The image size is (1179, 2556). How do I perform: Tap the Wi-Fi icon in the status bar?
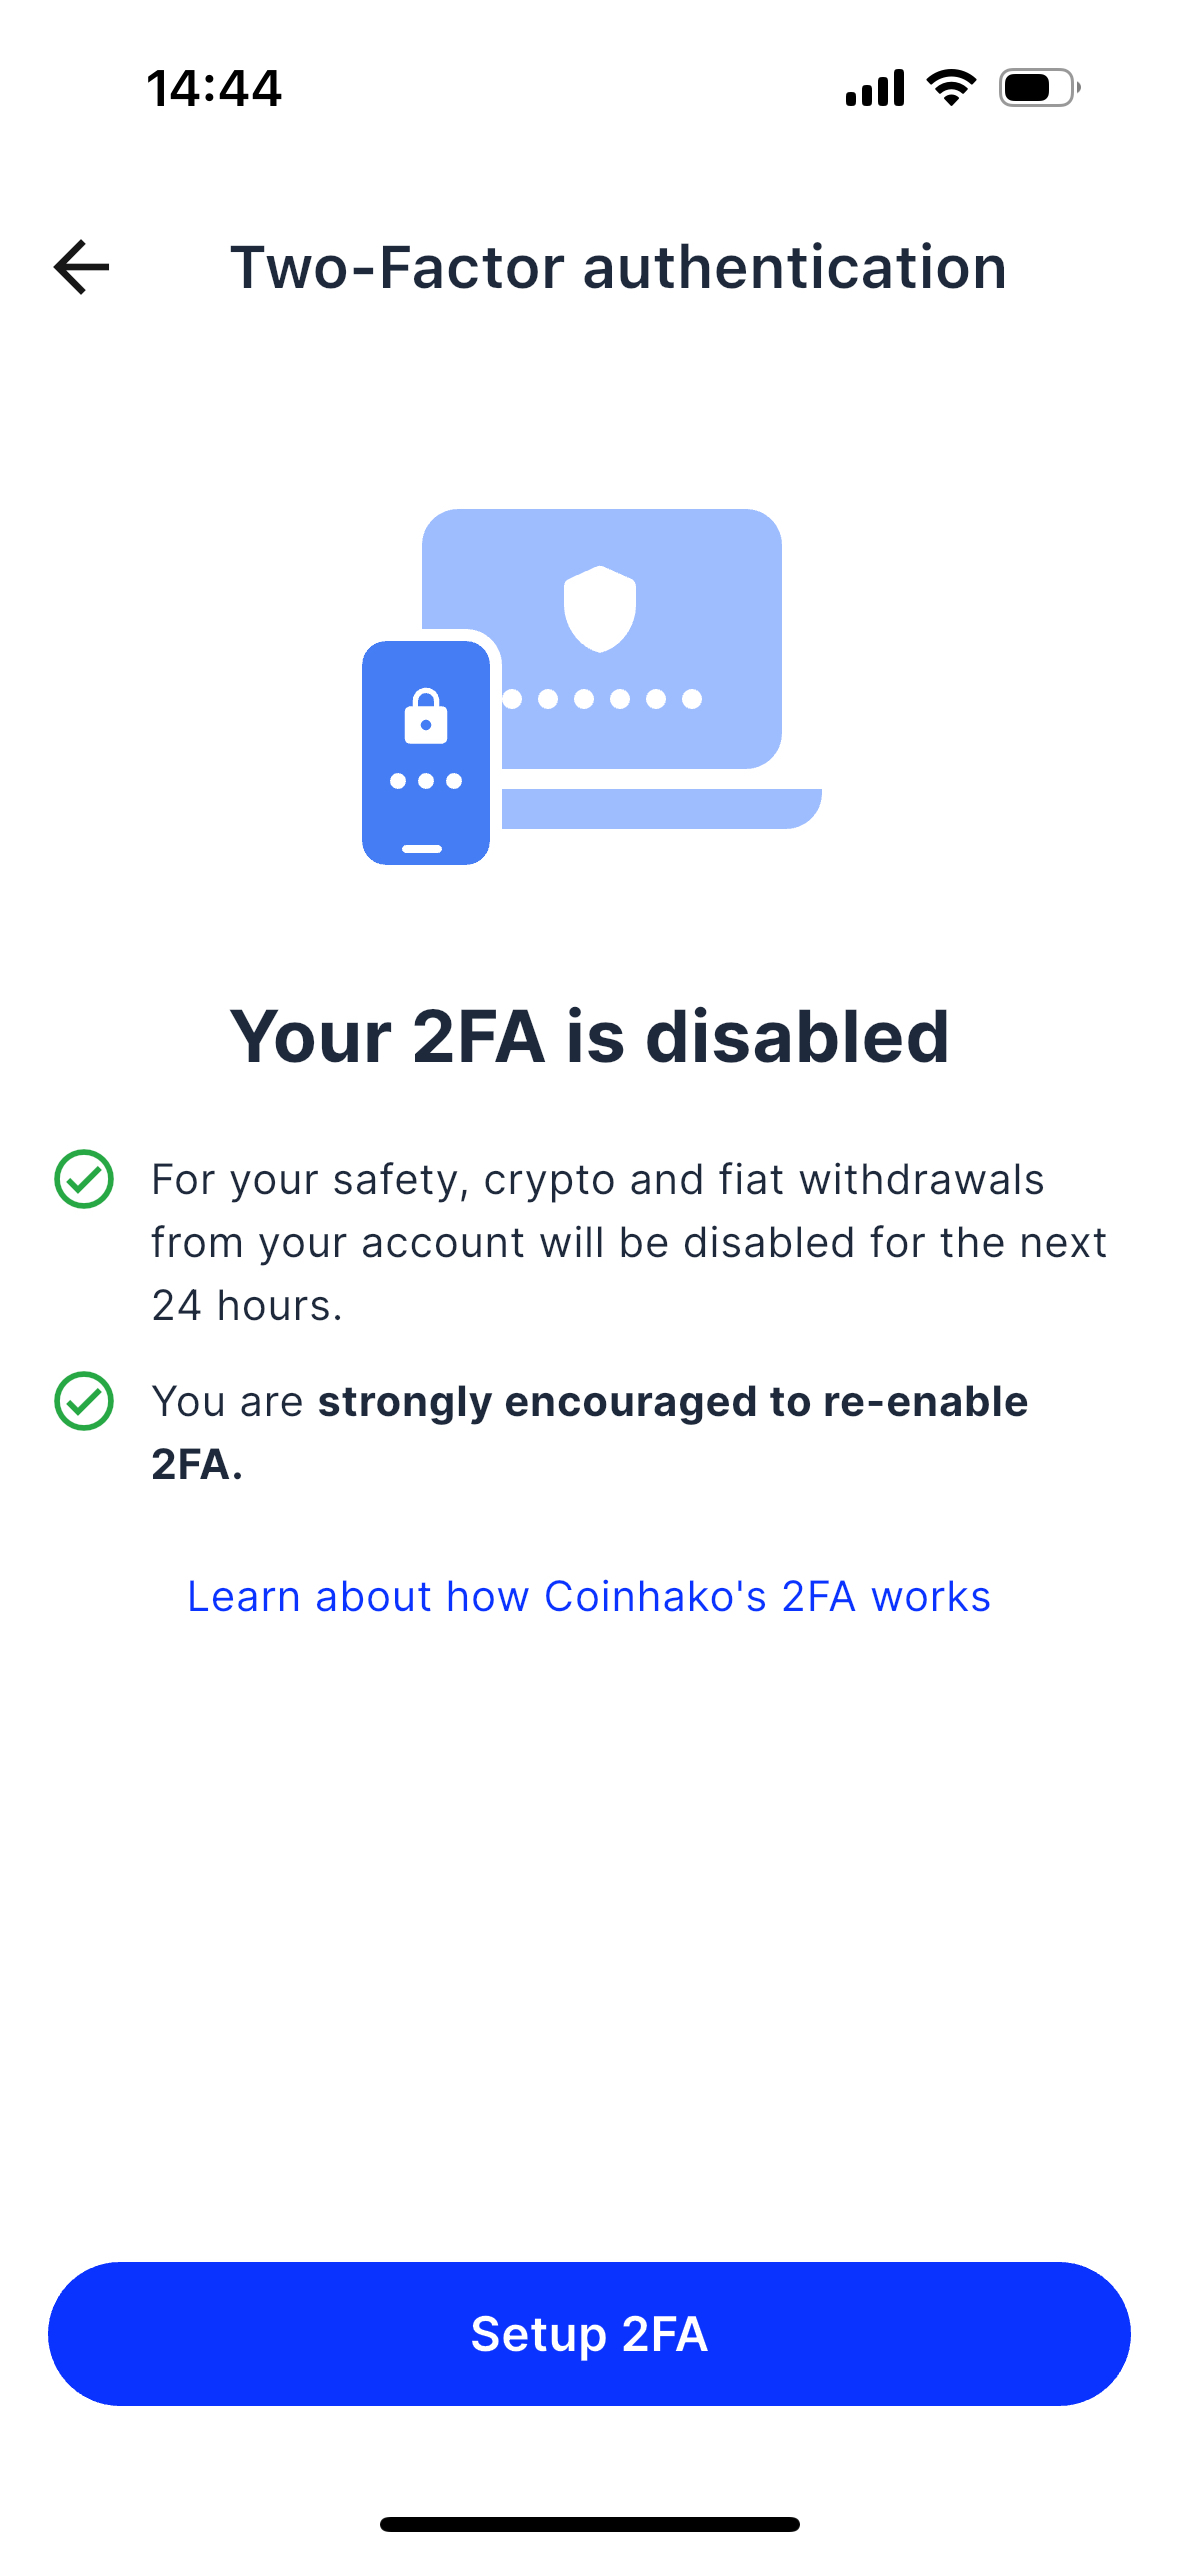click(x=951, y=88)
